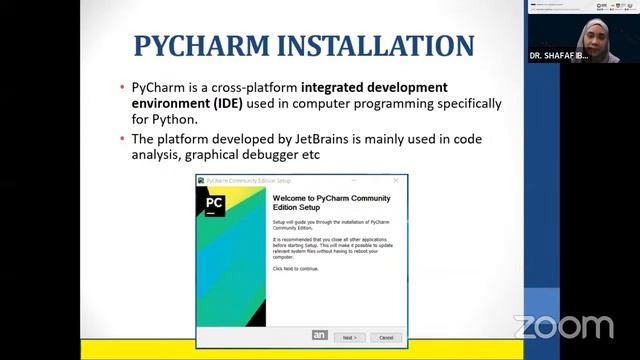The width and height of the screenshot is (640, 360).
Task: Click the Next button in PyCharm setup
Action: tap(350, 338)
